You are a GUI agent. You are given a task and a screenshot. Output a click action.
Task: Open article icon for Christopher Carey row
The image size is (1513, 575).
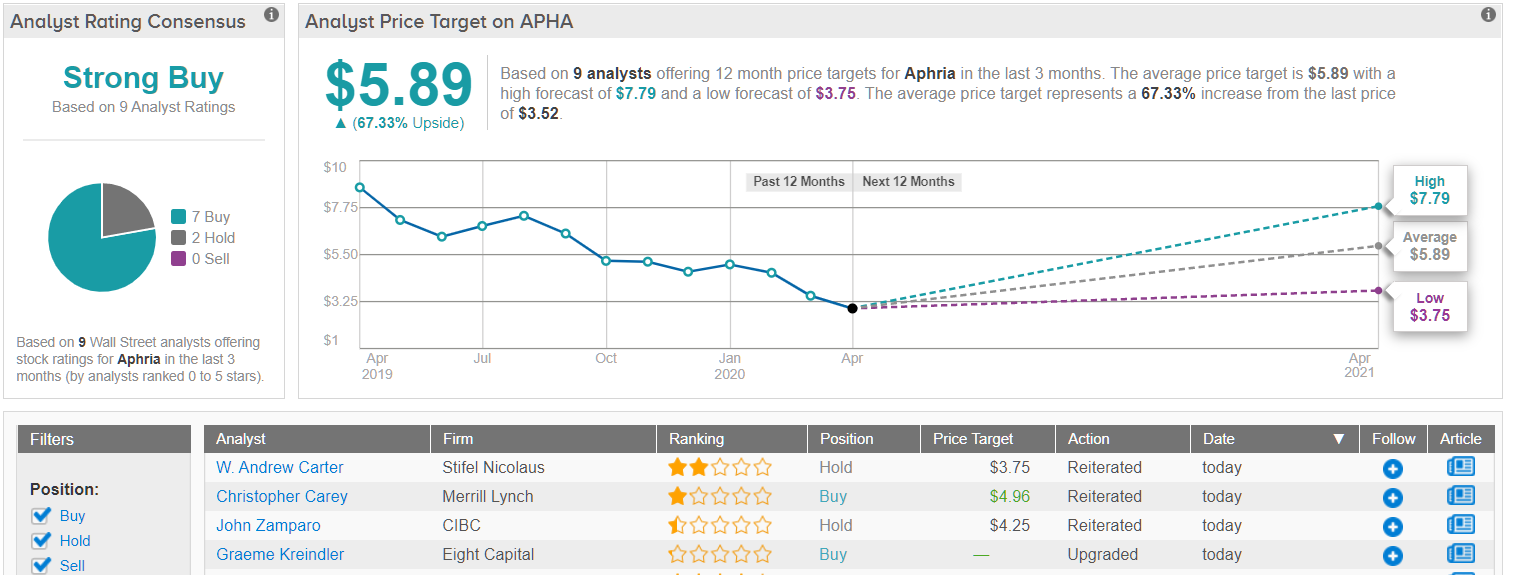pyautogui.click(x=1460, y=496)
